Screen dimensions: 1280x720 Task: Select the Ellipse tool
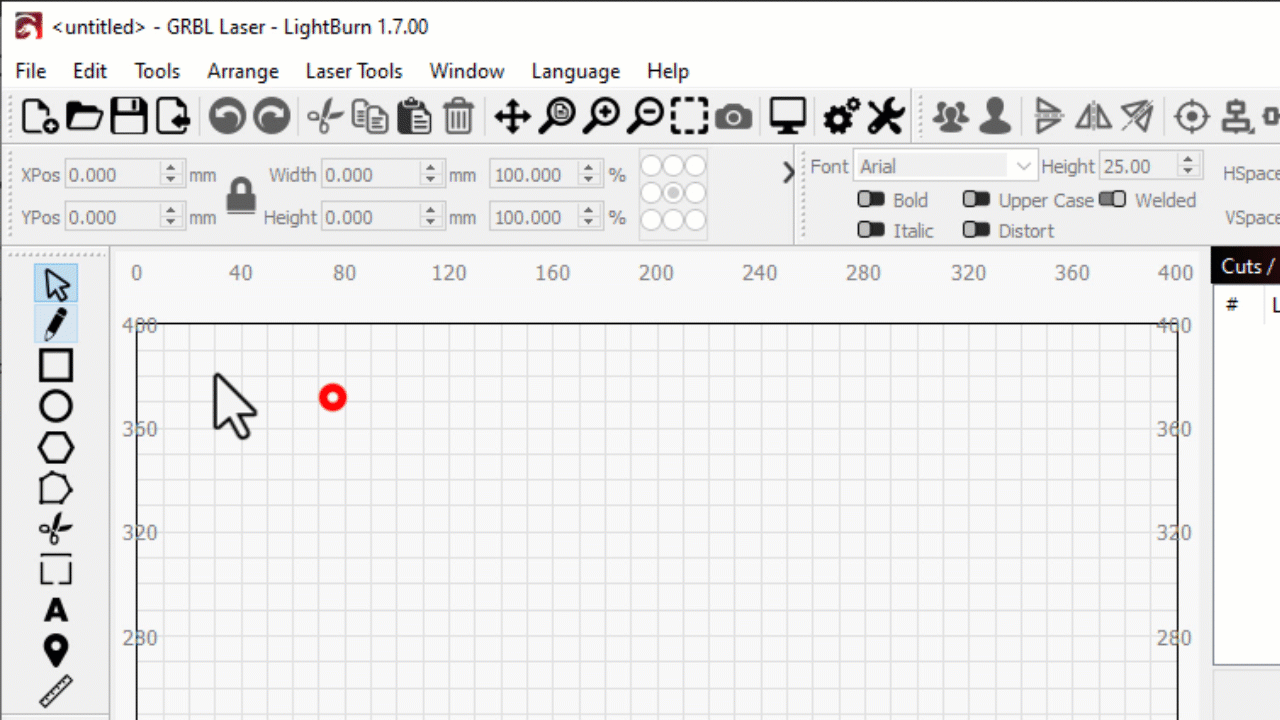coord(55,406)
